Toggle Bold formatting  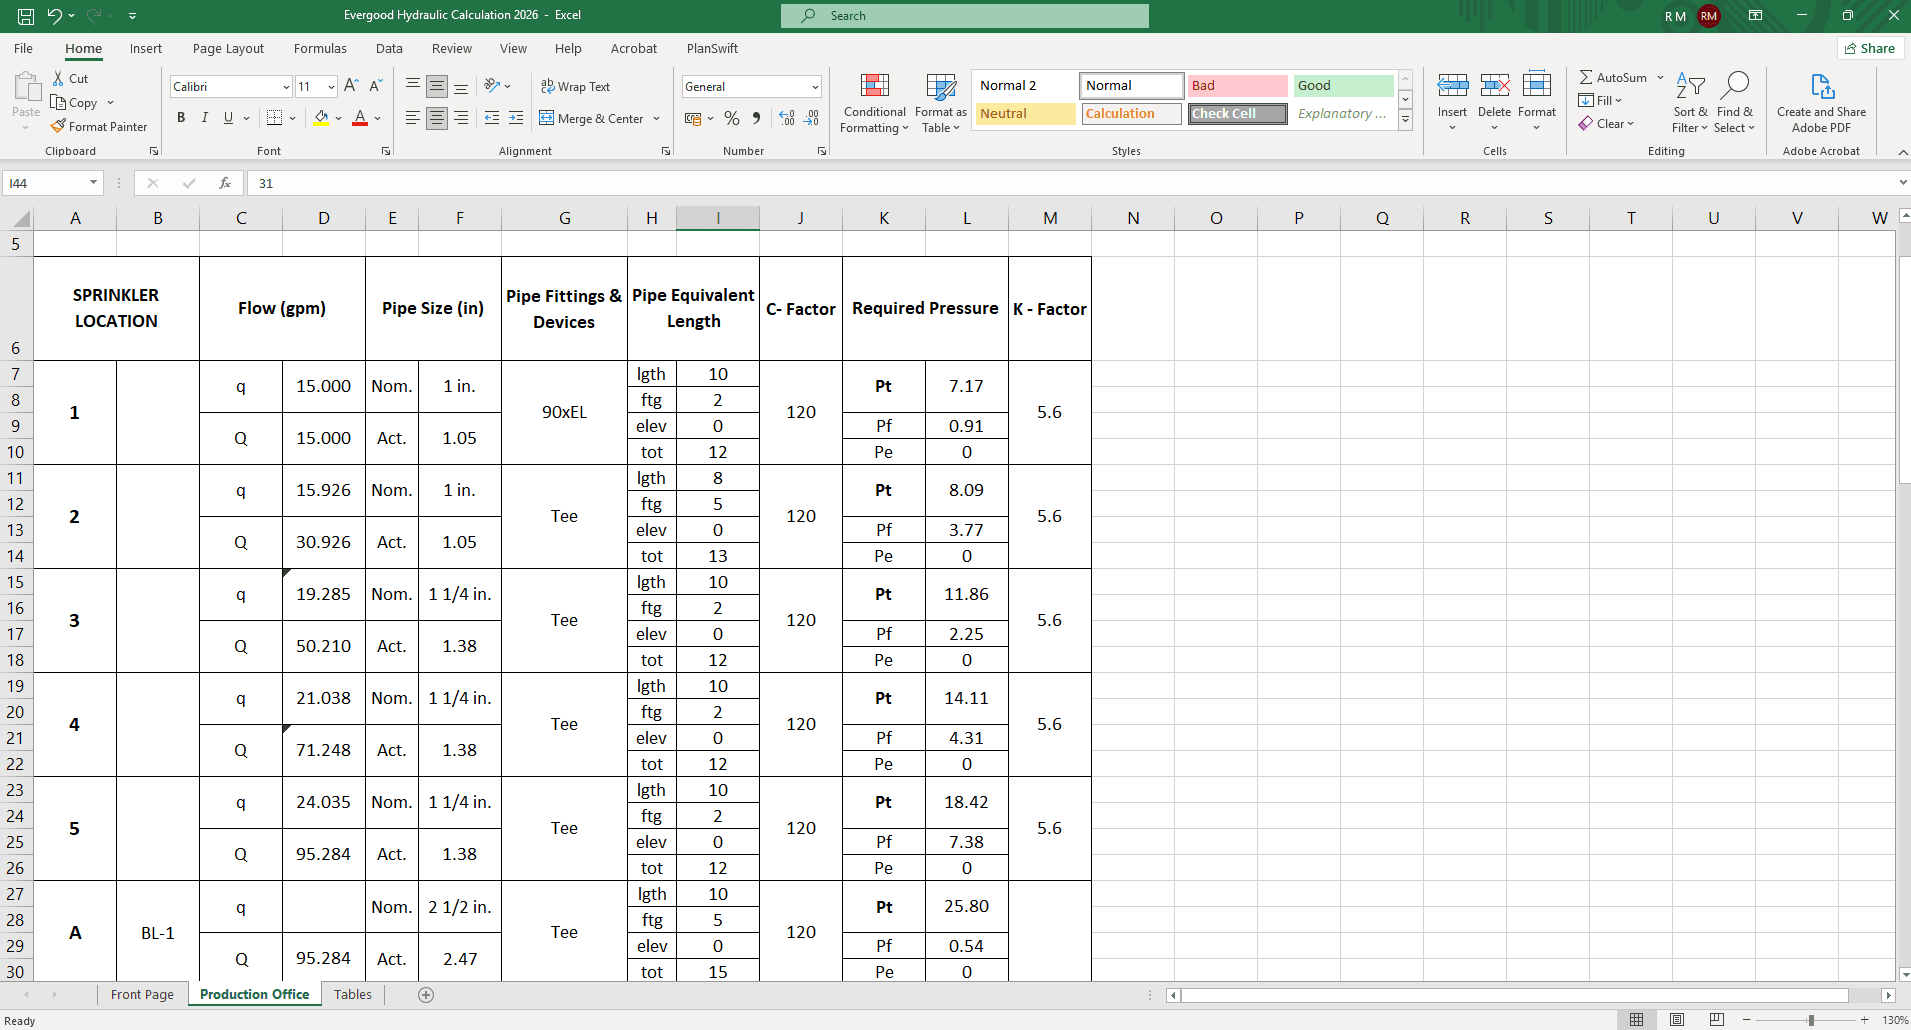point(181,118)
